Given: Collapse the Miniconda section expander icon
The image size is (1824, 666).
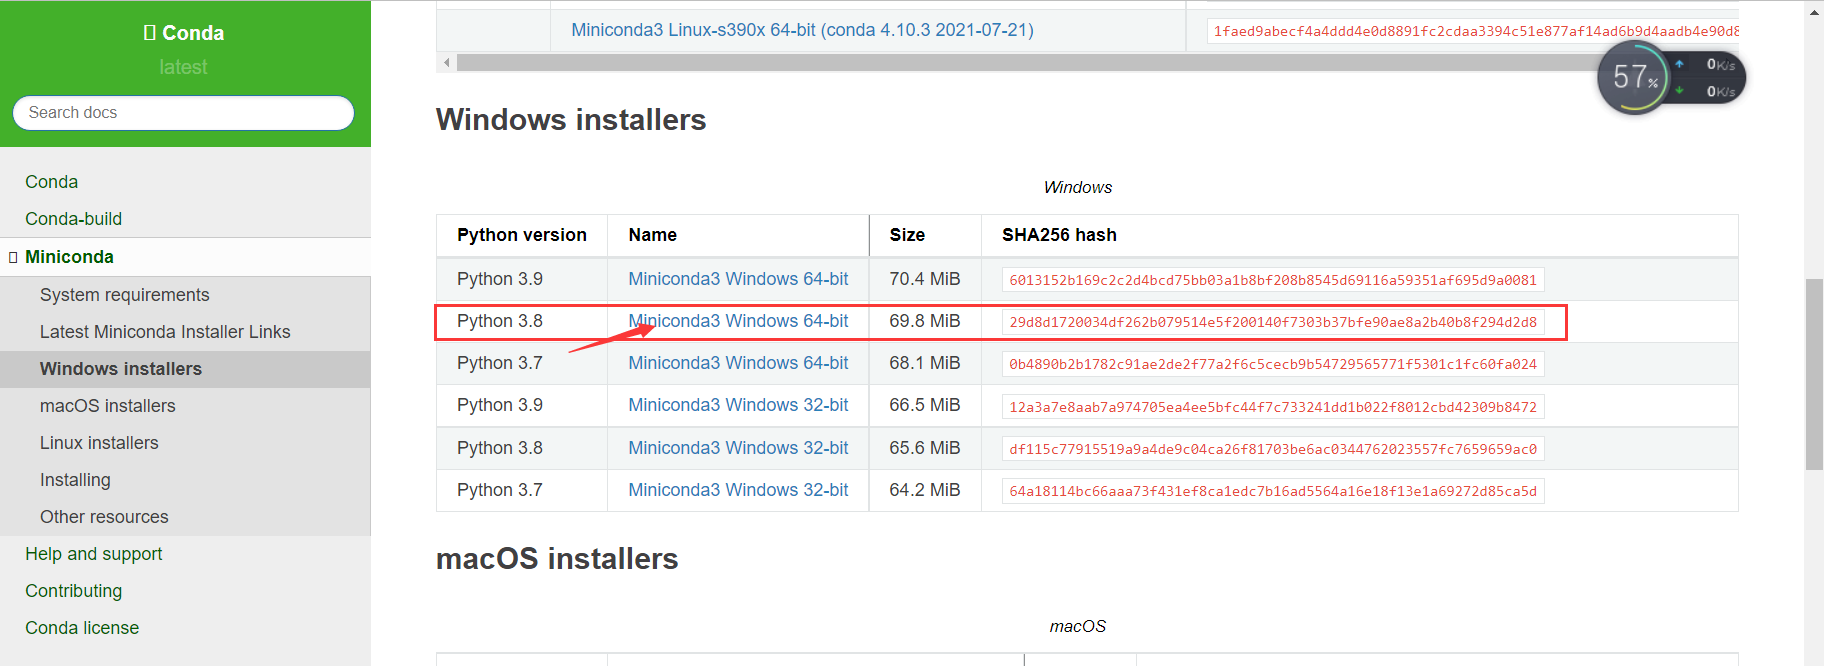Looking at the screenshot, I should click(13, 257).
